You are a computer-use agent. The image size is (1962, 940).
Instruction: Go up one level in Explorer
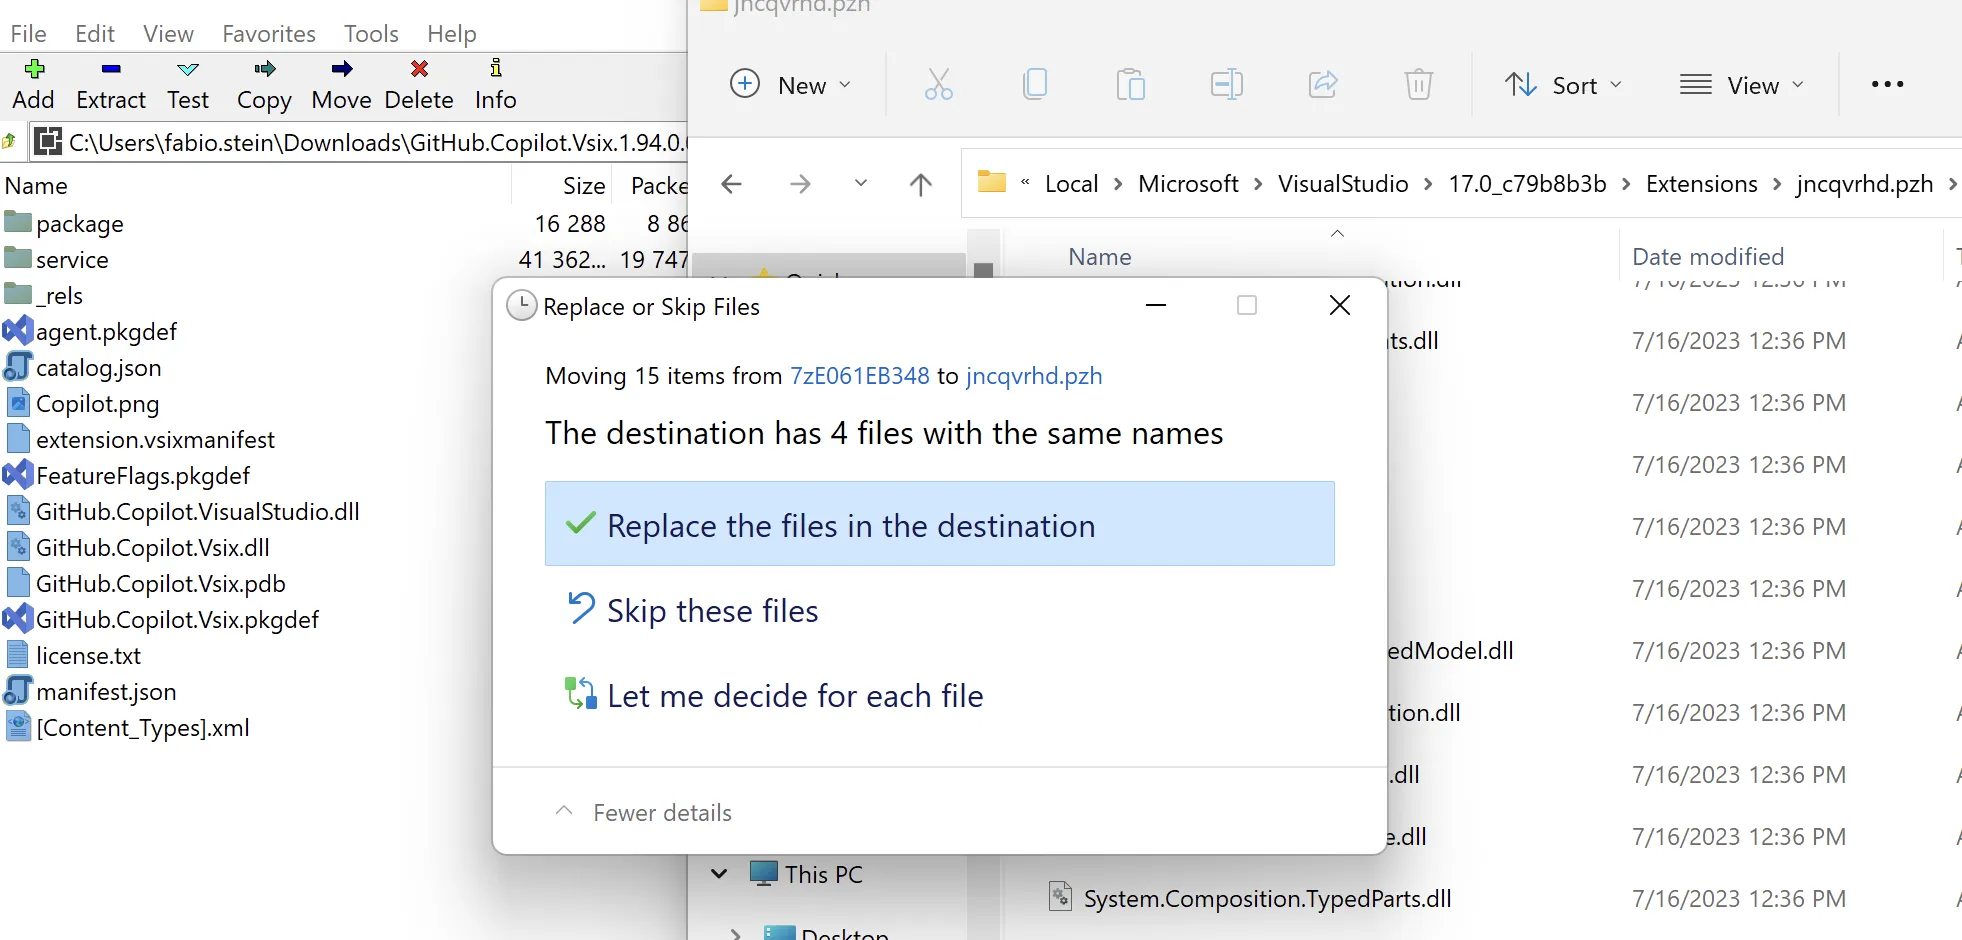pos(921,184)
